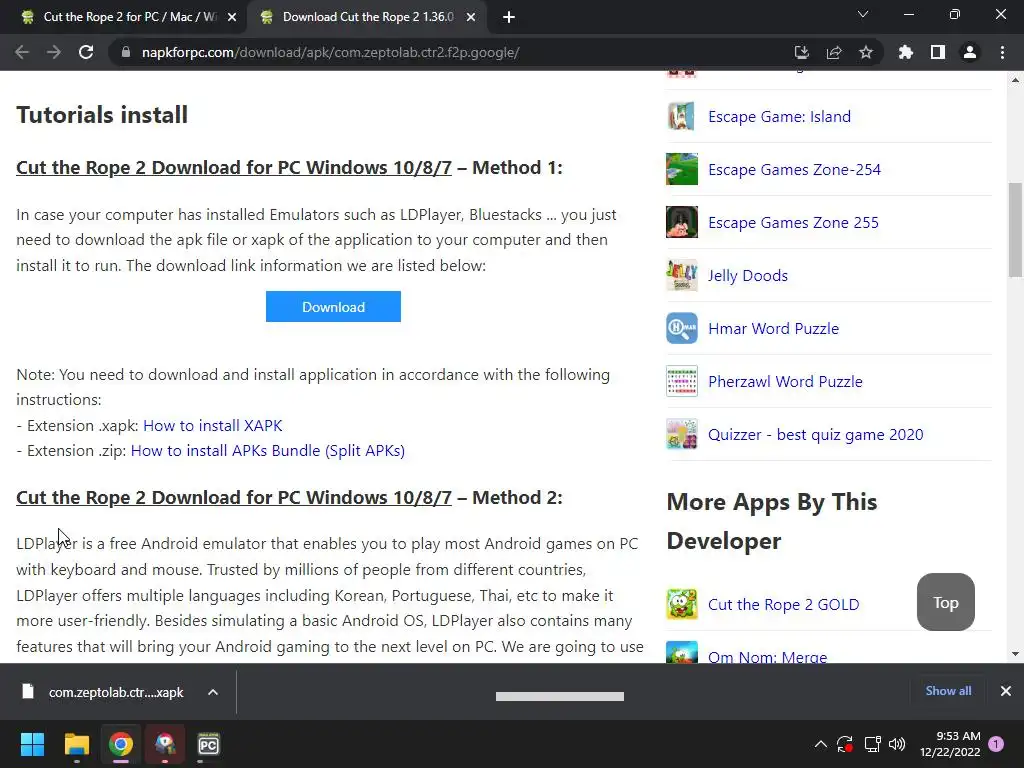Open 'Escape Game: Island' link

(779, 116)
